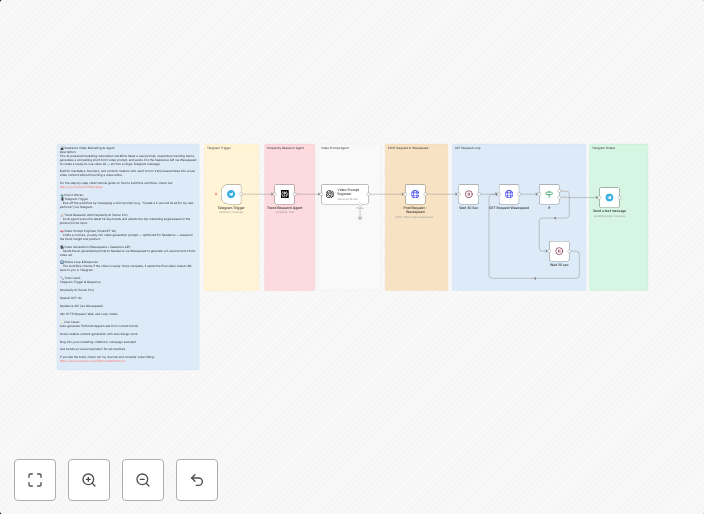Select the If branching node
Image resolution: width=704 pixels, height=514 pixels.
[x=549, y=194]
